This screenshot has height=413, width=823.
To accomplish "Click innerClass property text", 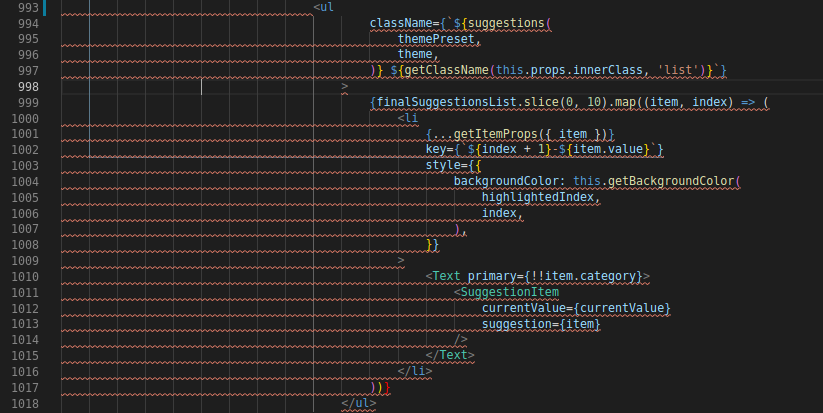I will (x=608, y=70).
